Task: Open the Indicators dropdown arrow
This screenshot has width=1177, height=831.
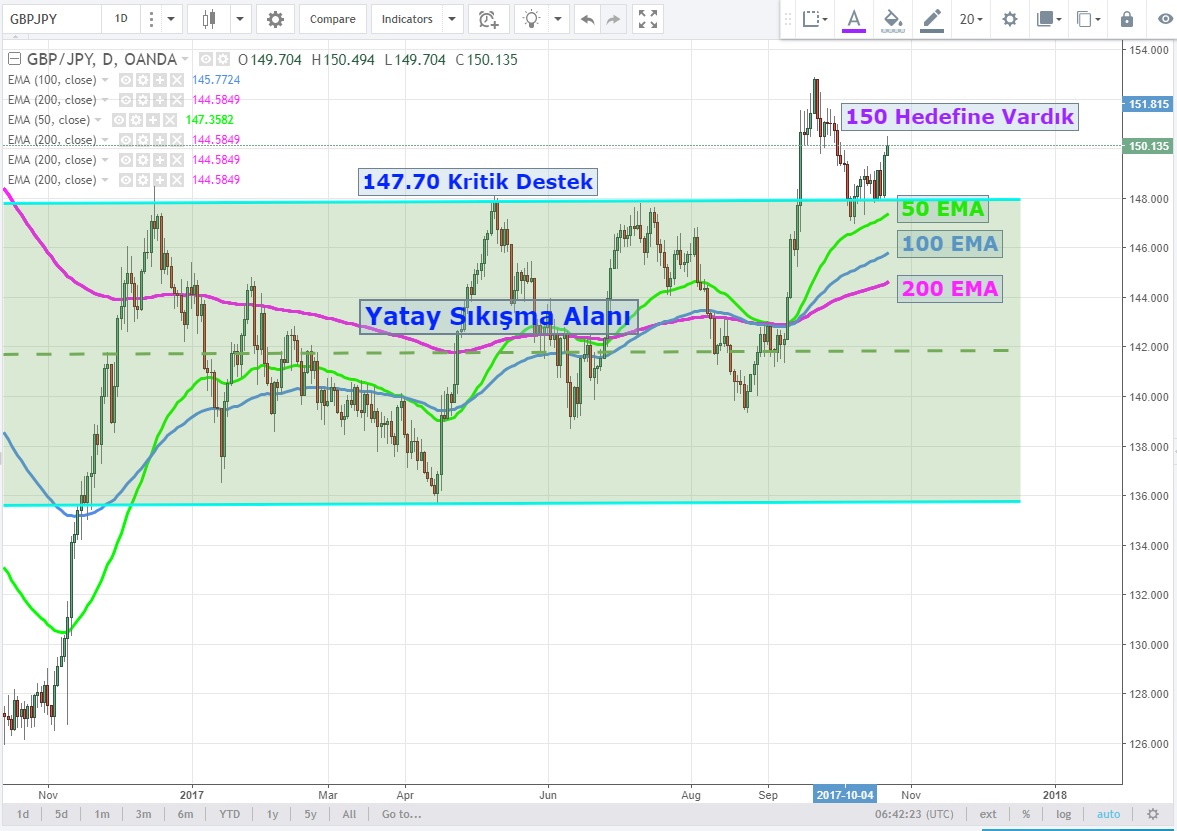Action: pos(452,19)
